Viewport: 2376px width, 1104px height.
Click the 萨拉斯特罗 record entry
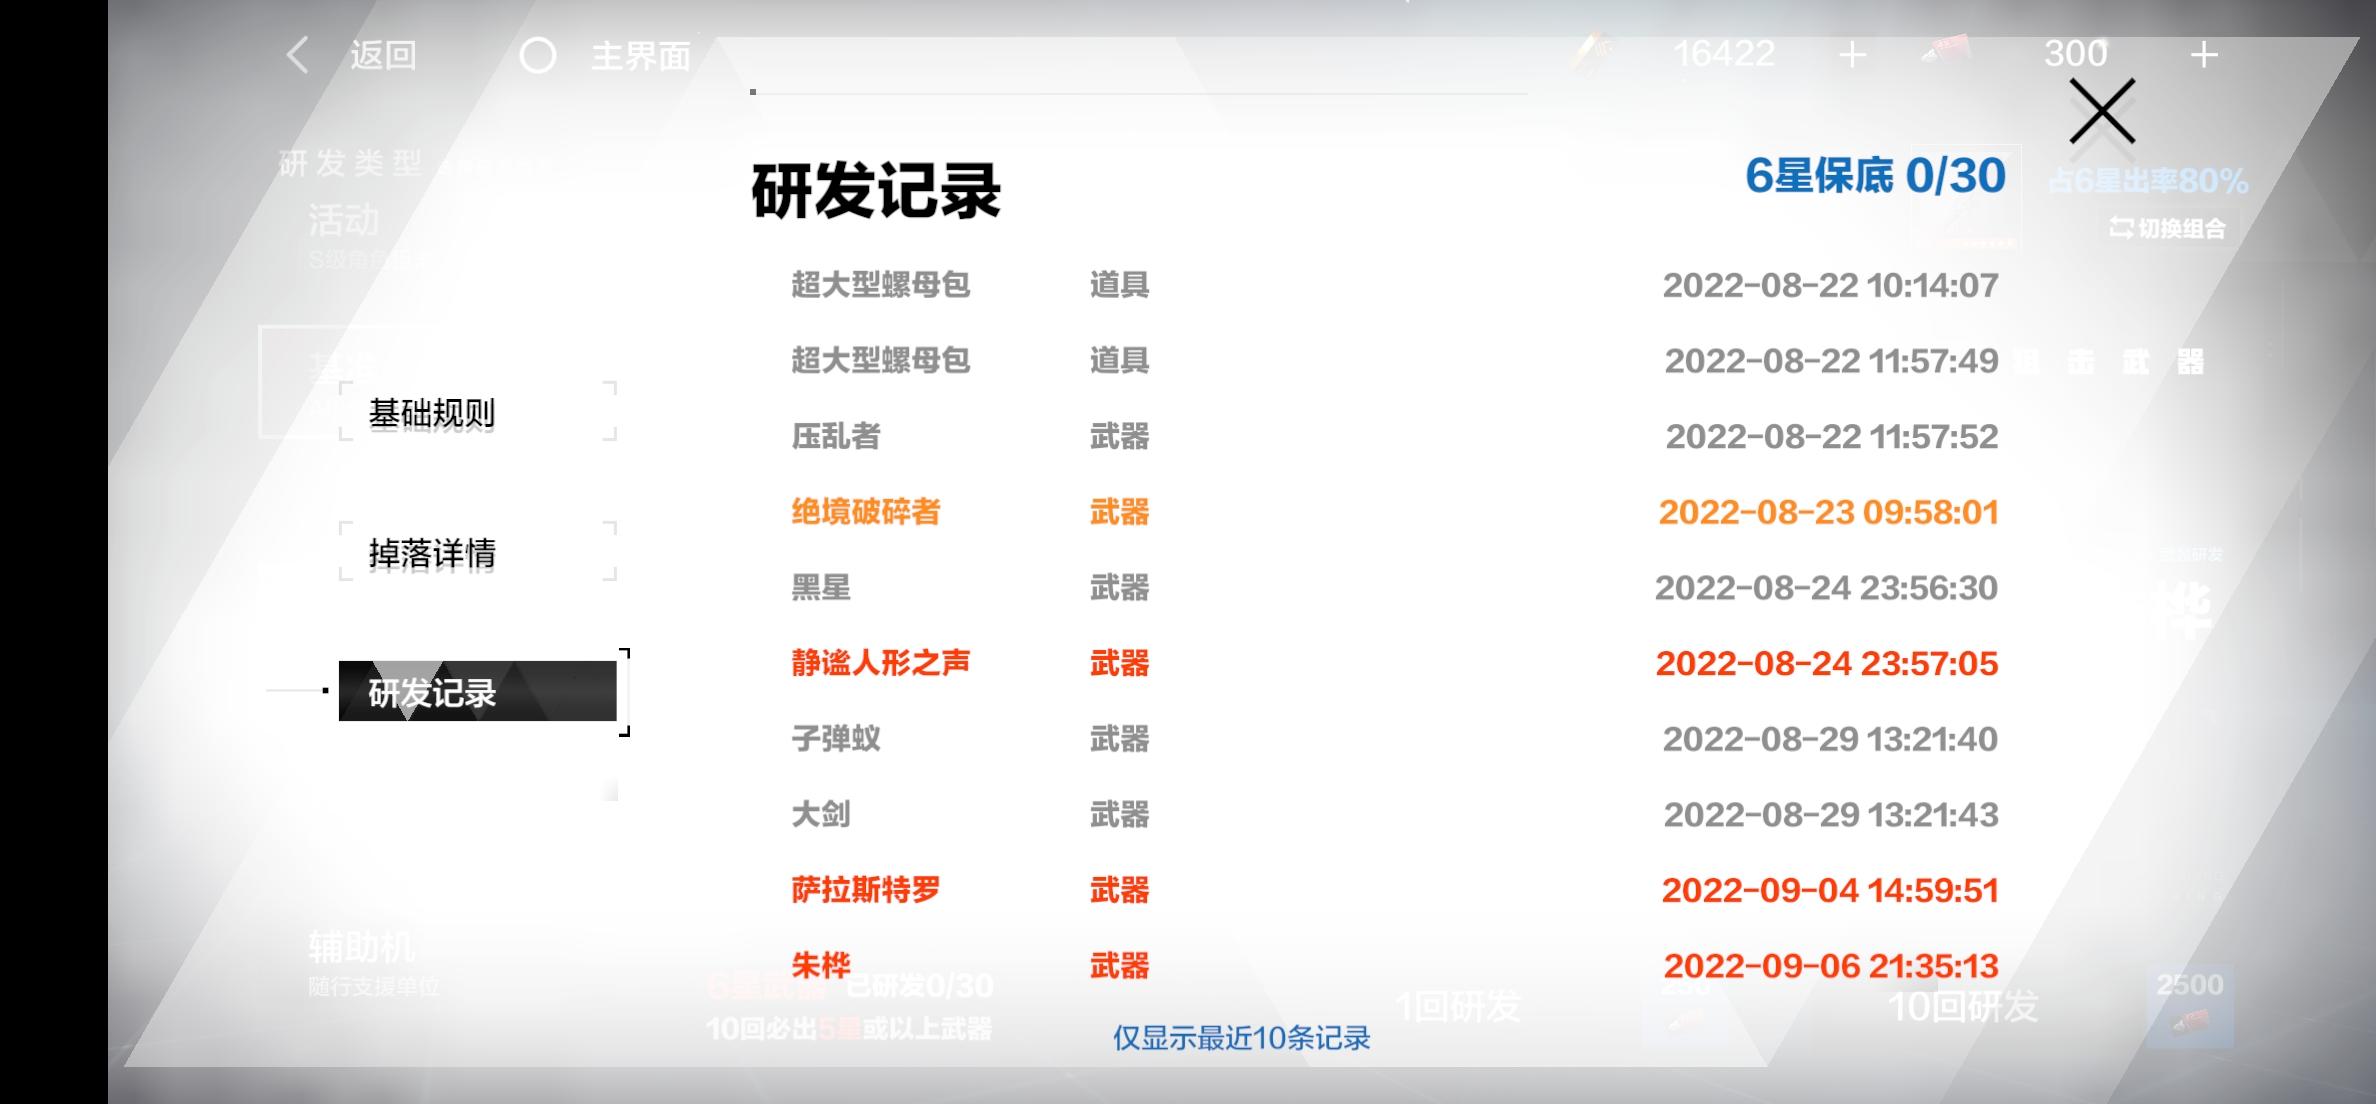[x=866, y=890]
